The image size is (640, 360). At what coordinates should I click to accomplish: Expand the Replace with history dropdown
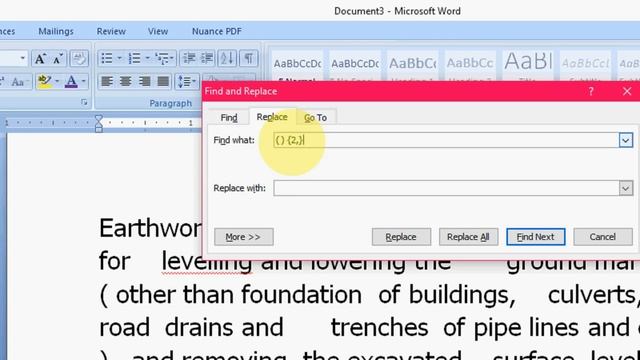(626, 188)
